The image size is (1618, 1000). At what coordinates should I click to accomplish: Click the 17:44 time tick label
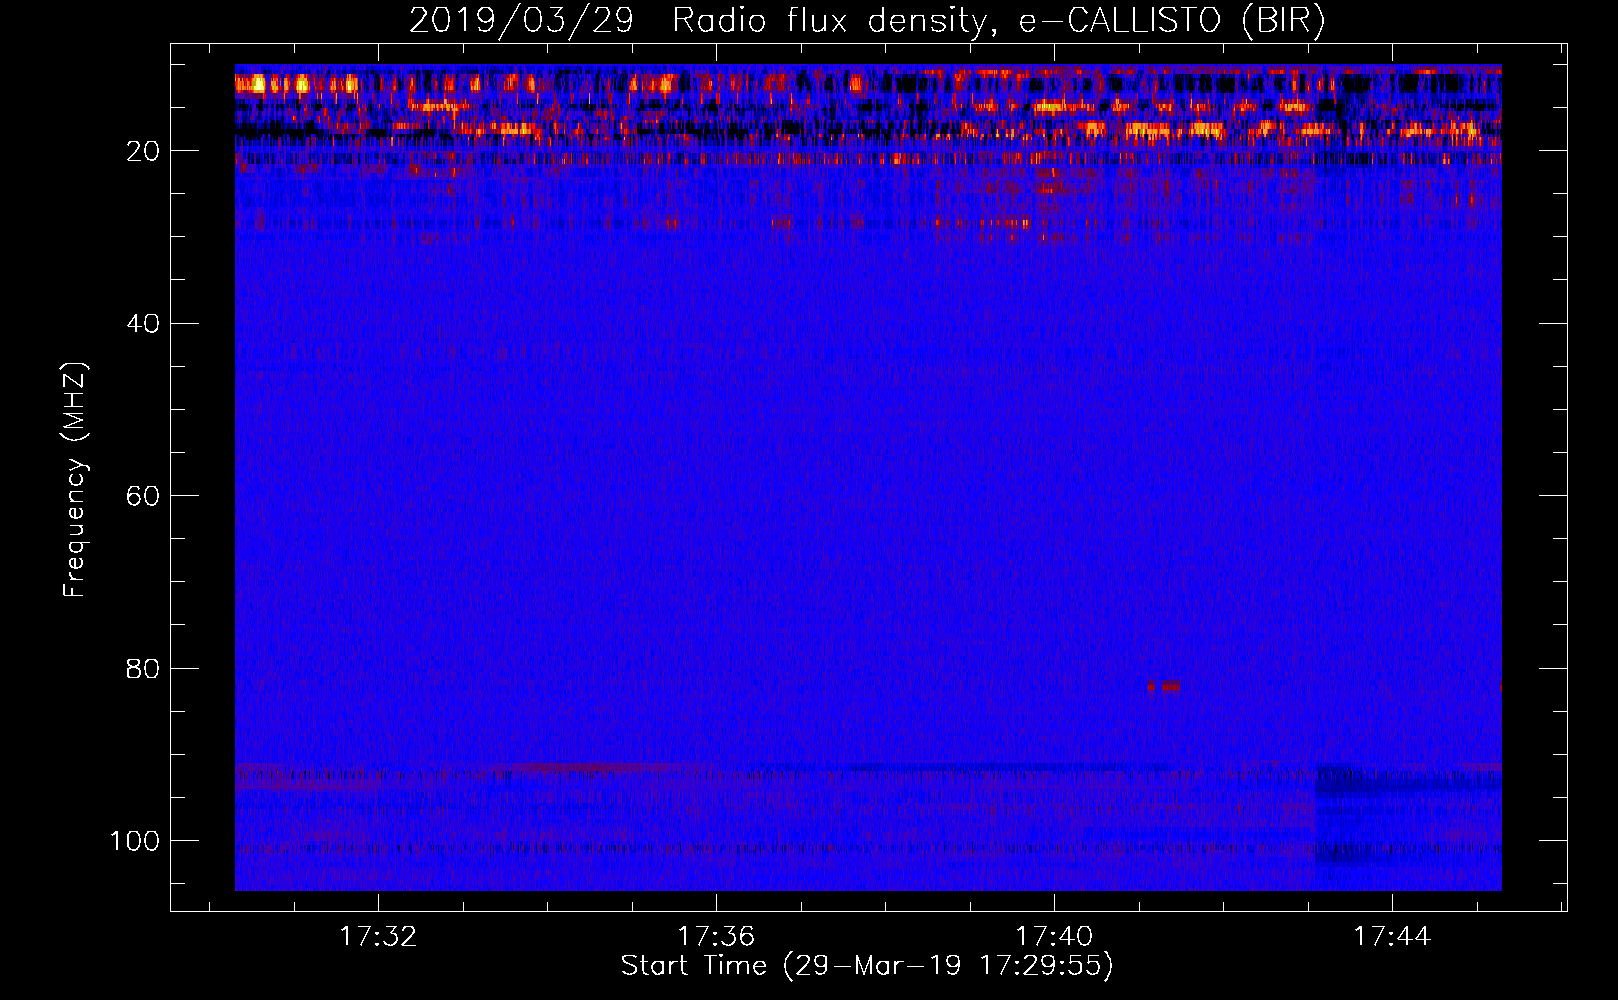(x=1392, y=937)
